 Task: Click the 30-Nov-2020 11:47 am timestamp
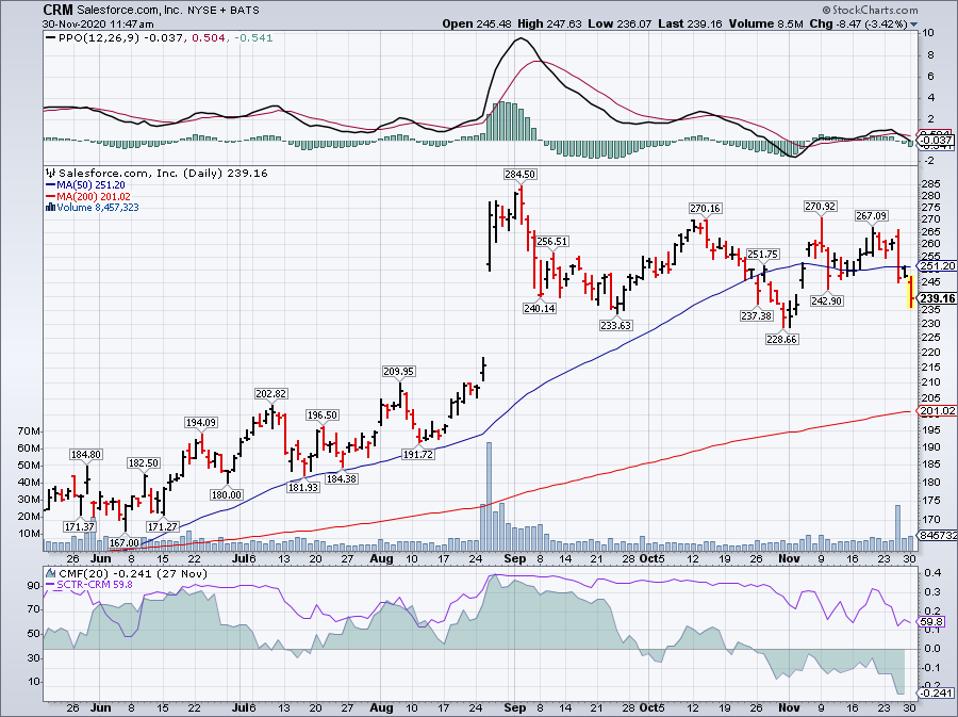coord(98,24)
